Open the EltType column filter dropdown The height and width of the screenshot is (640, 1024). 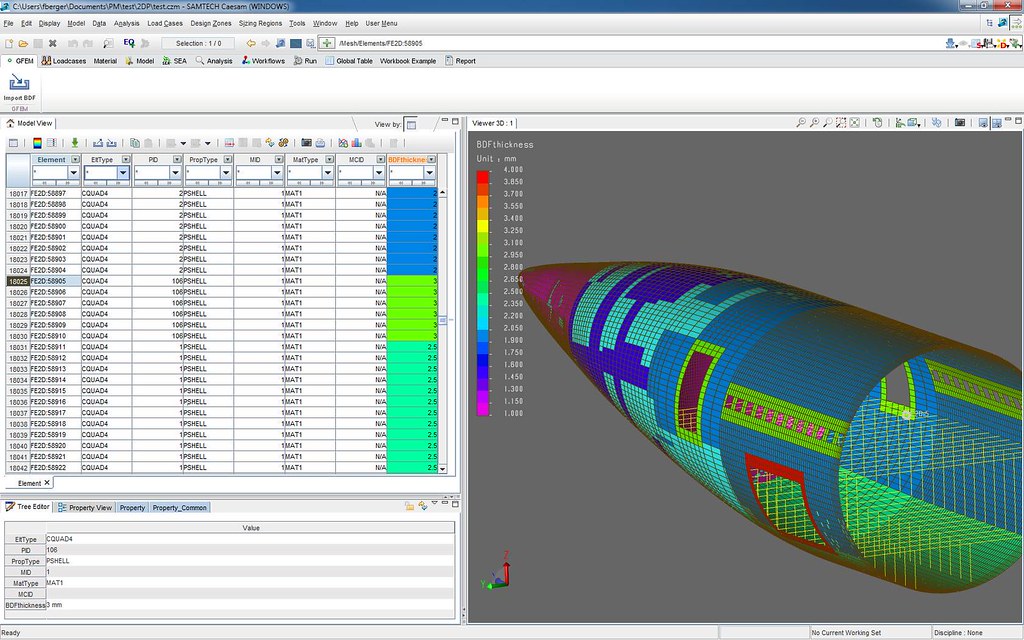[x=123, y=172]
